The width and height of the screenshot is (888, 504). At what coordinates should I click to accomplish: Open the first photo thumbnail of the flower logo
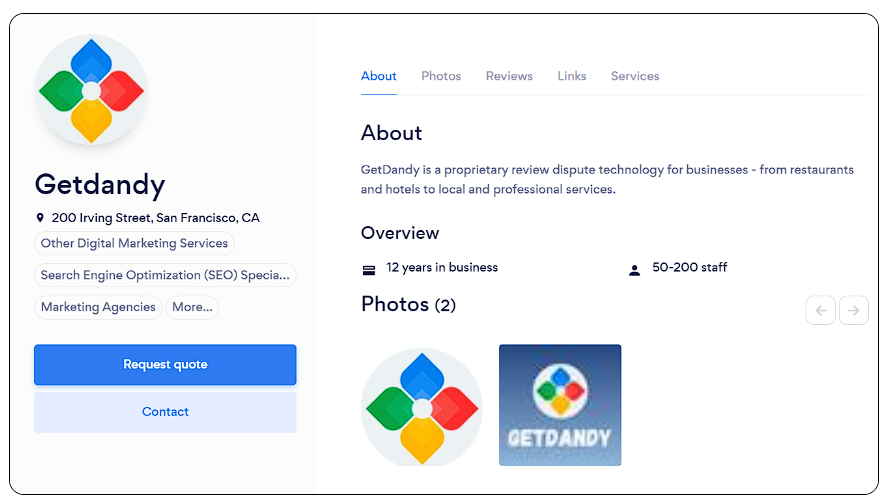422,407
